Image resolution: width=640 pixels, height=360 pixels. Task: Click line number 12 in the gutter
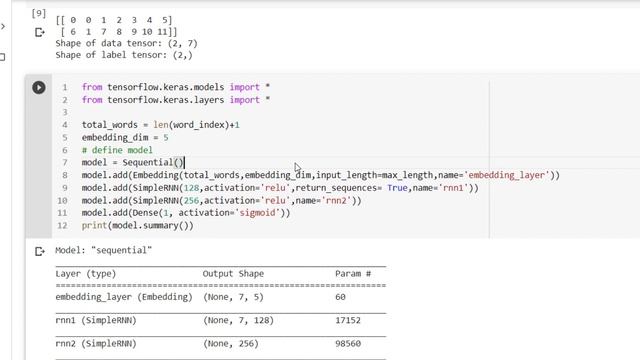[62, 226]
